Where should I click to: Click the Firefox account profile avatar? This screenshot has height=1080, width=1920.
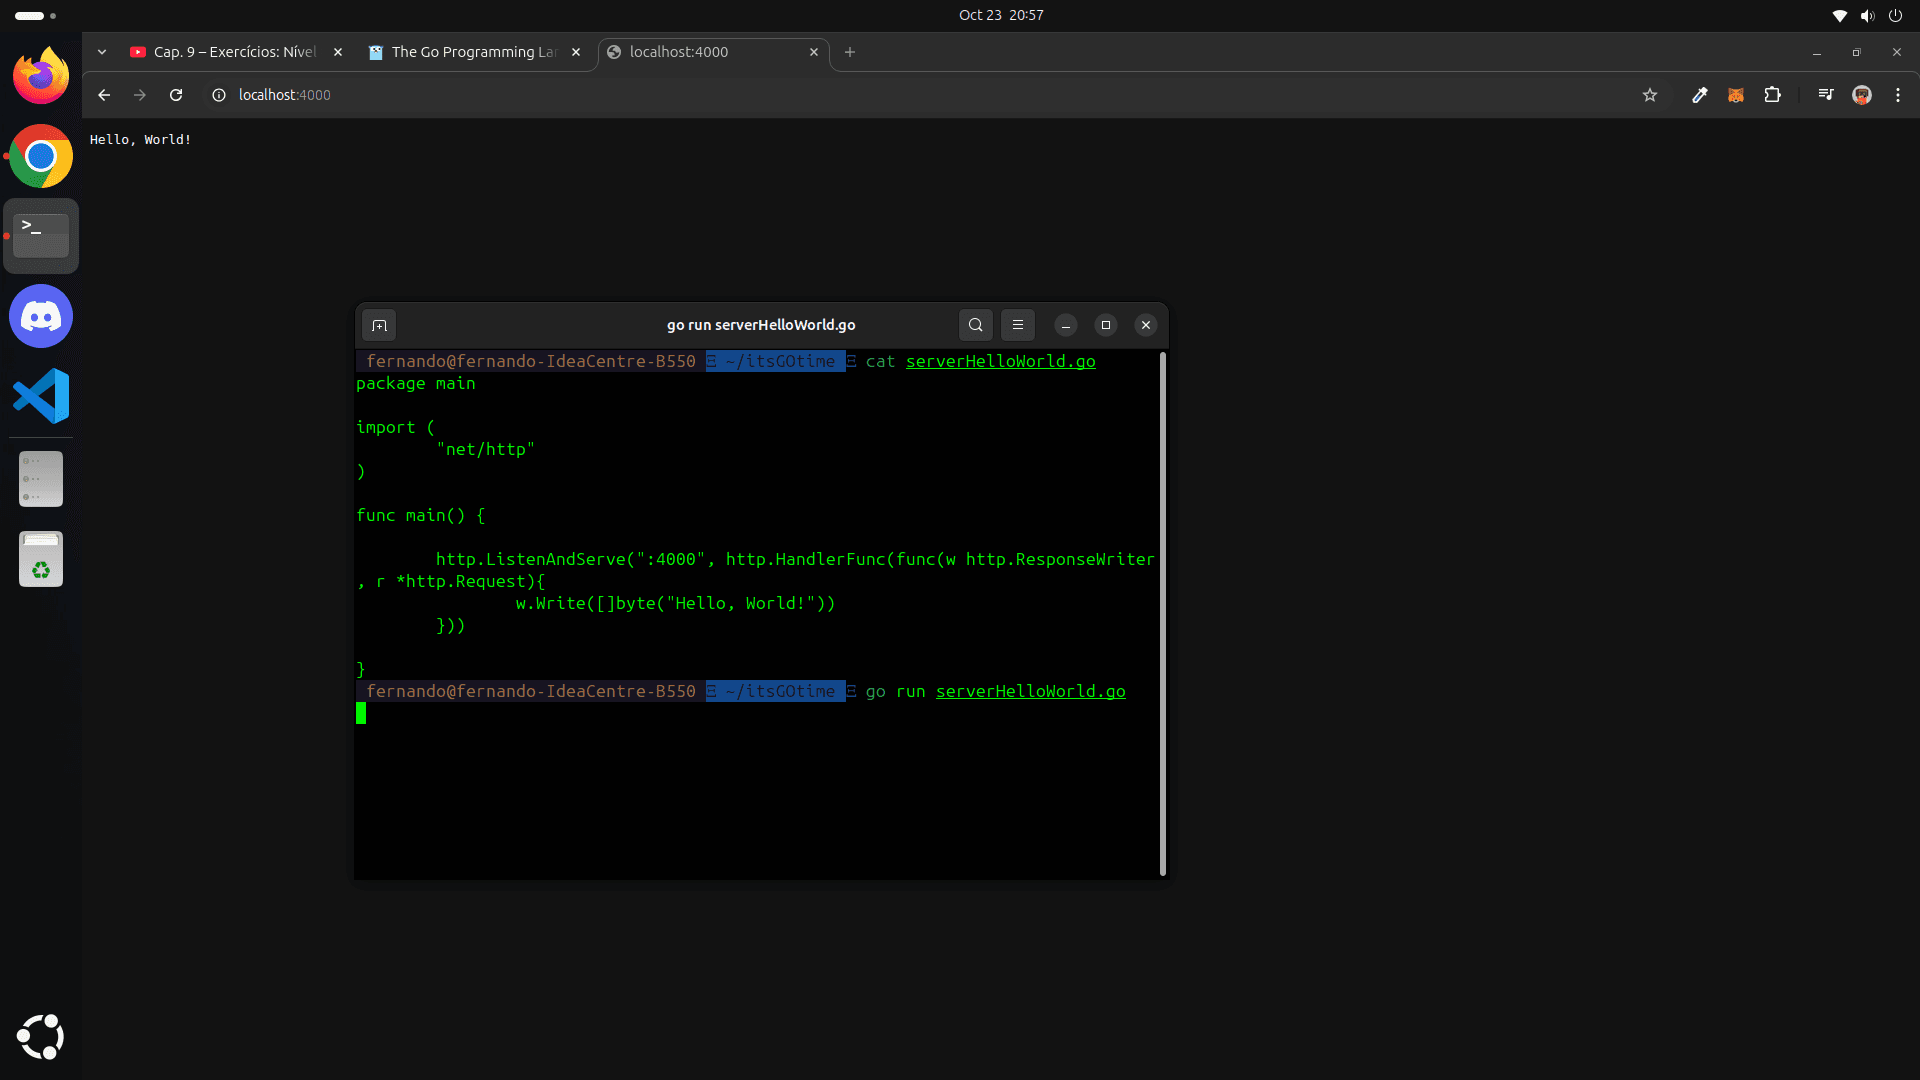click(1863, 95)
